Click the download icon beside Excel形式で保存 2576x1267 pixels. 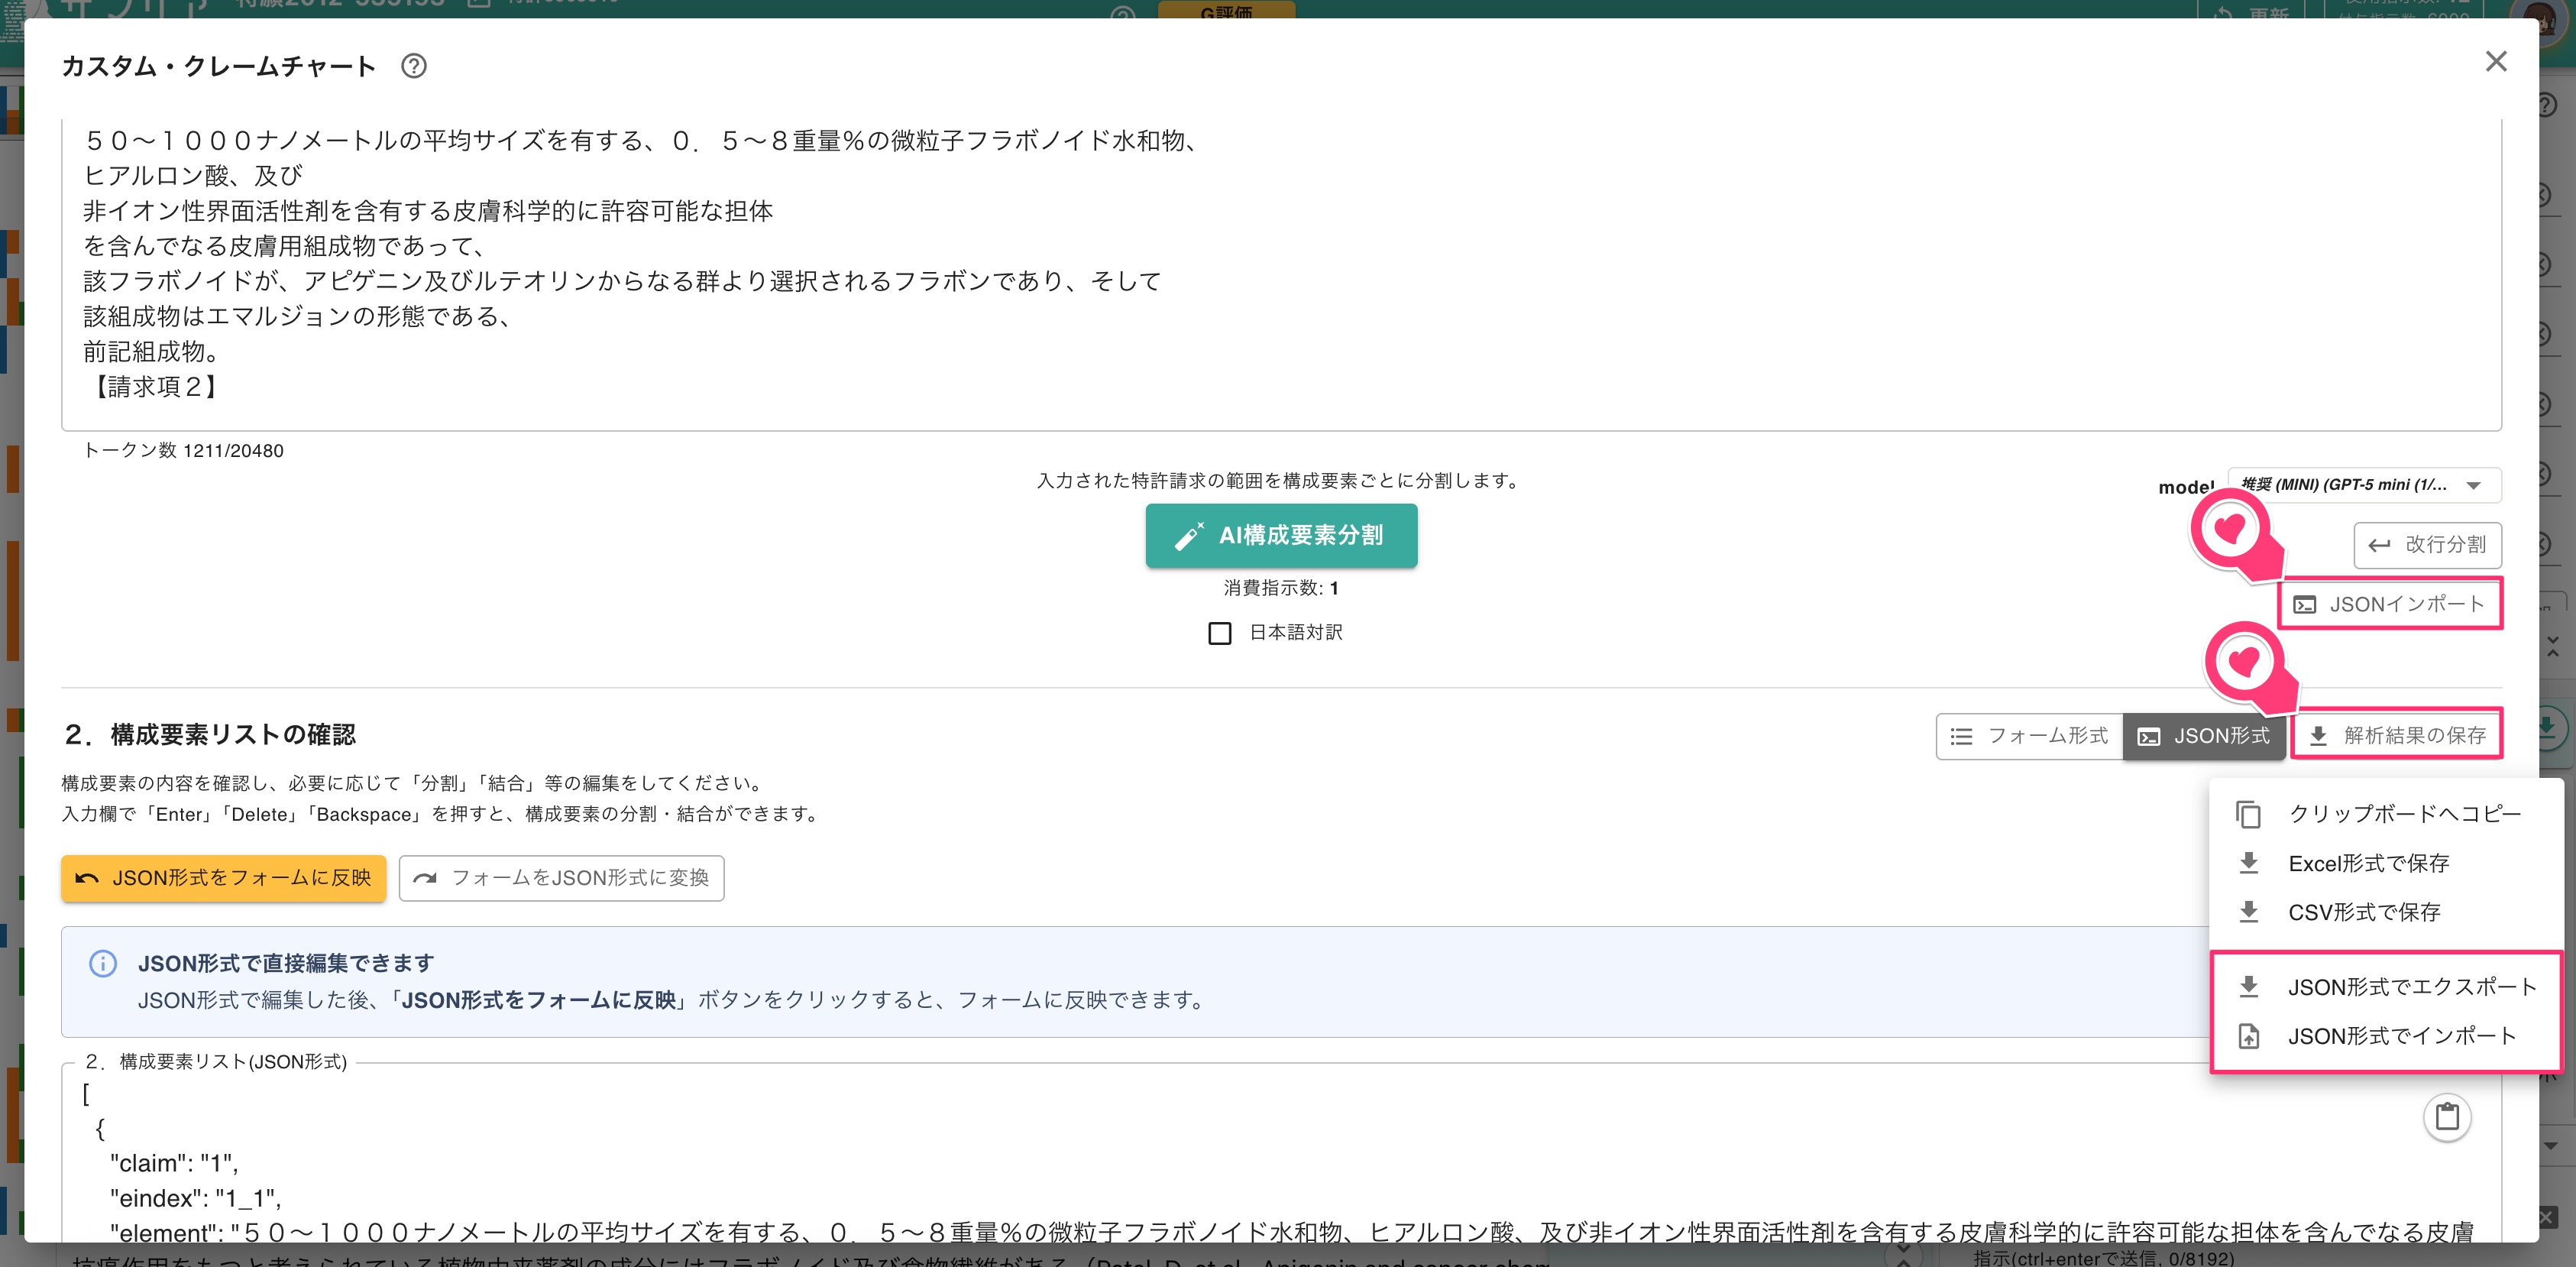click(2248, 863)
